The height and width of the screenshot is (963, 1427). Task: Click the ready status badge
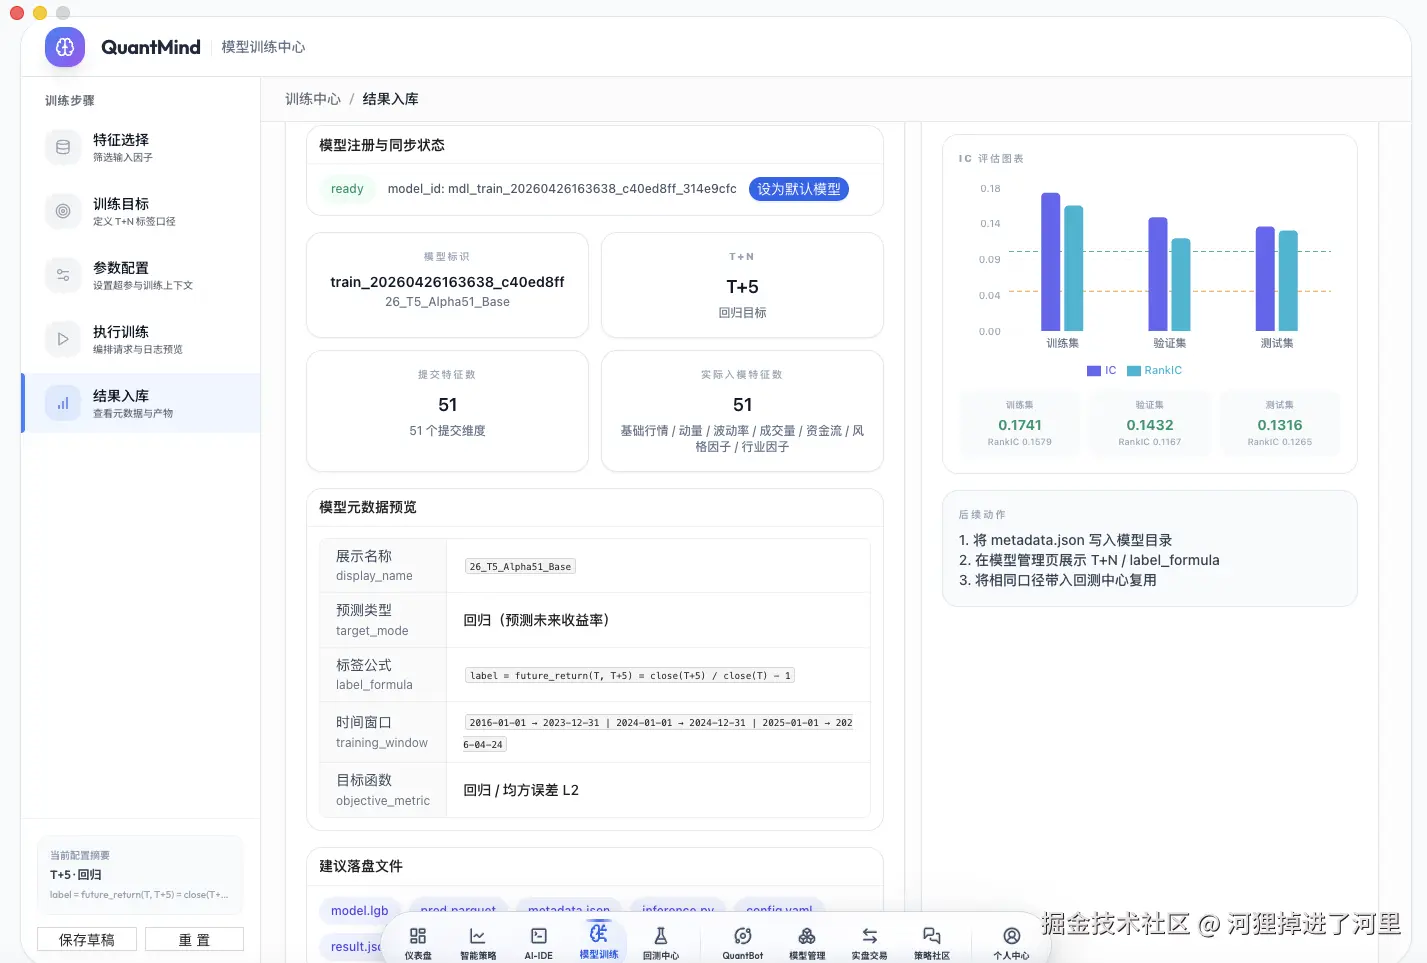click(347, 189)
